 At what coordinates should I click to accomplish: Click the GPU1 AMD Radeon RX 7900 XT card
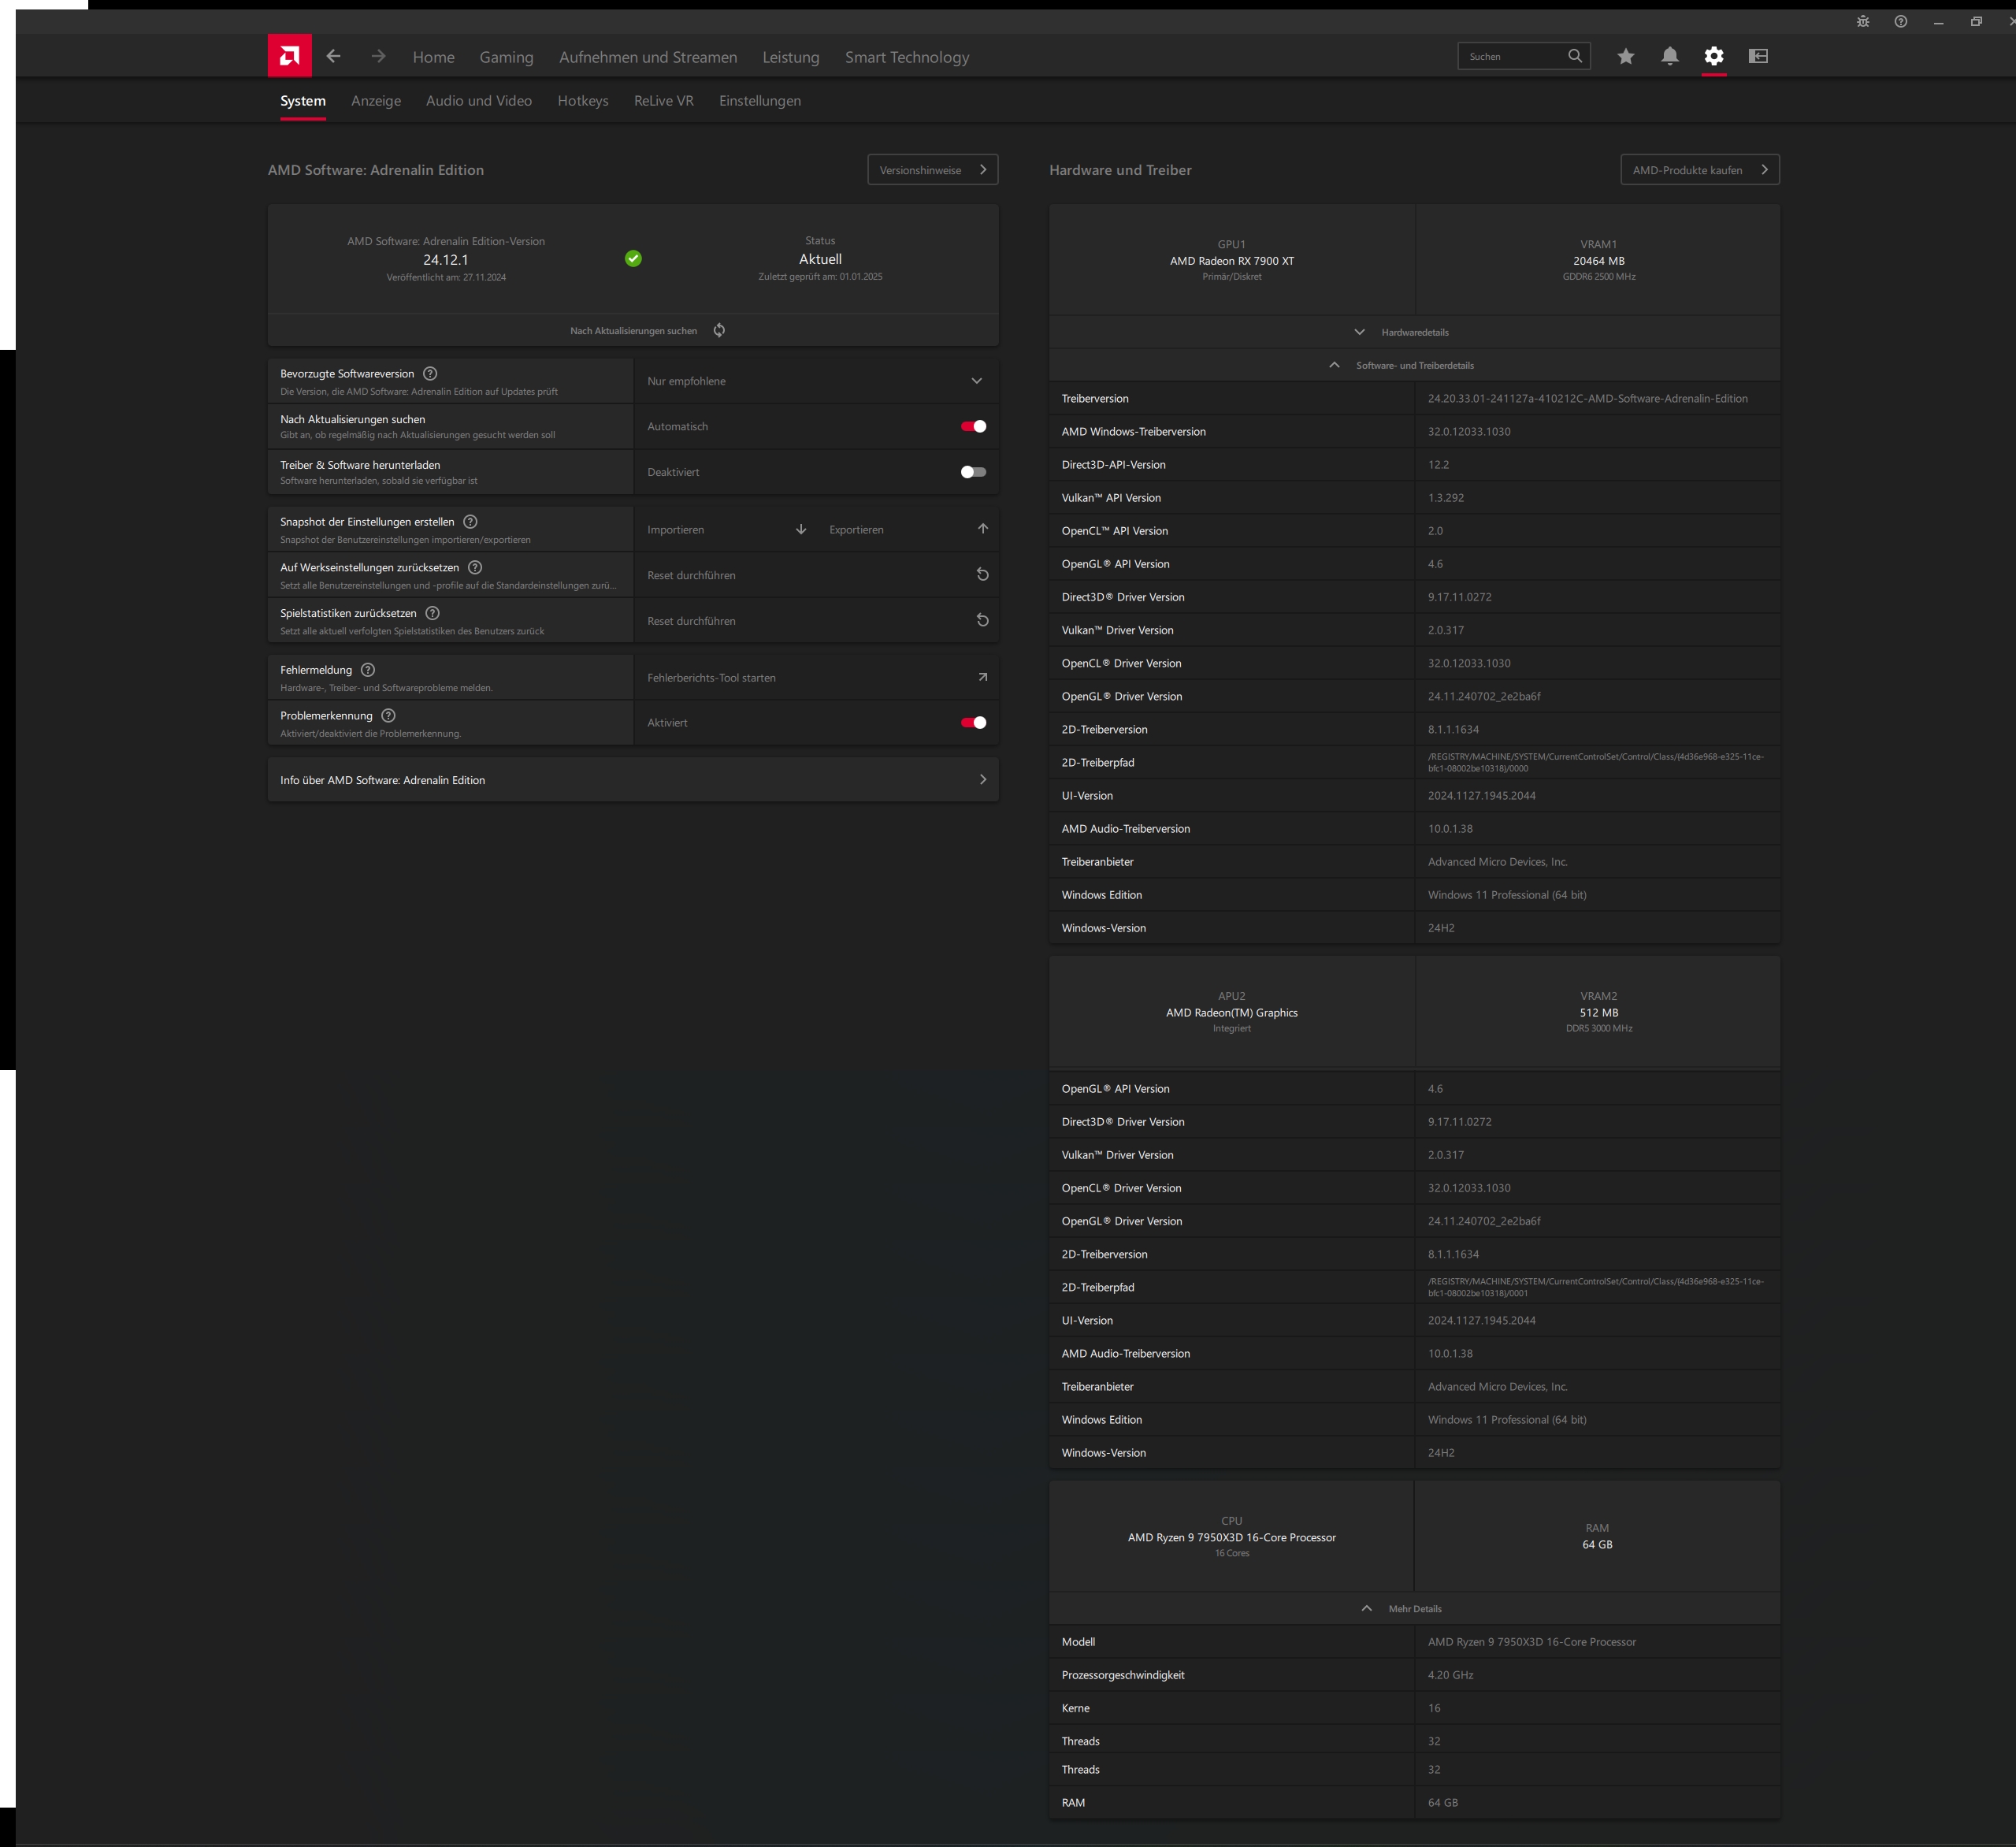[1232, 260]
